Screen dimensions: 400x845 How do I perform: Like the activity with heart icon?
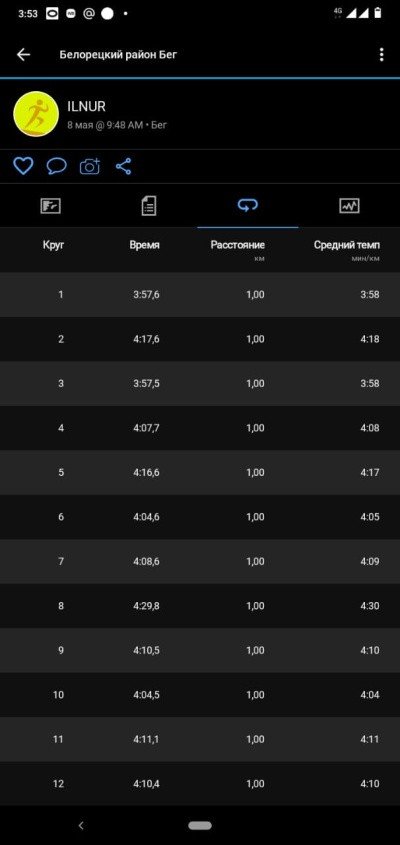pos(23,166)
